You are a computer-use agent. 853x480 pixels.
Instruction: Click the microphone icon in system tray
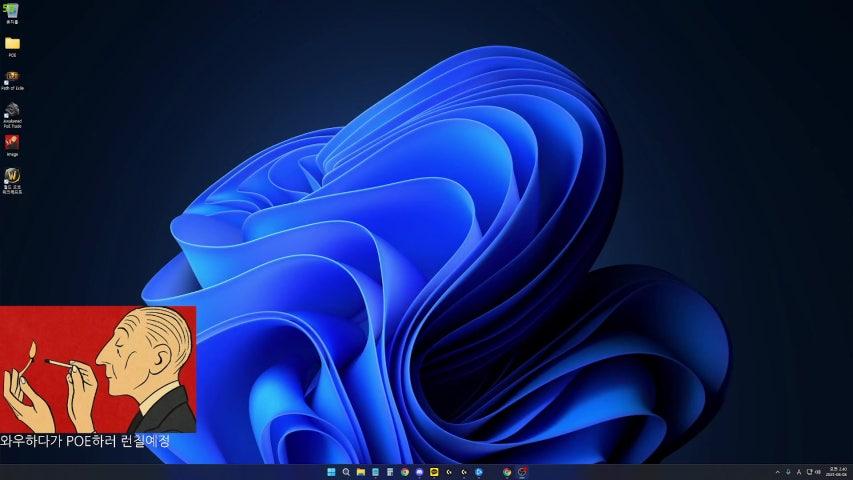[788, 472]
